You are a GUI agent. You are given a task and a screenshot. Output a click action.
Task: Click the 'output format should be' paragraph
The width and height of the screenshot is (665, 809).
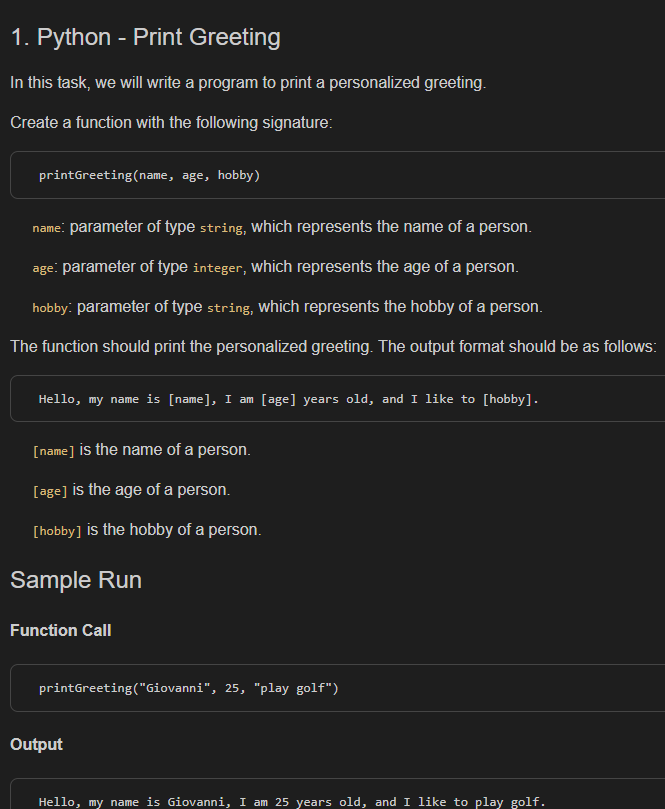(333, 347)
